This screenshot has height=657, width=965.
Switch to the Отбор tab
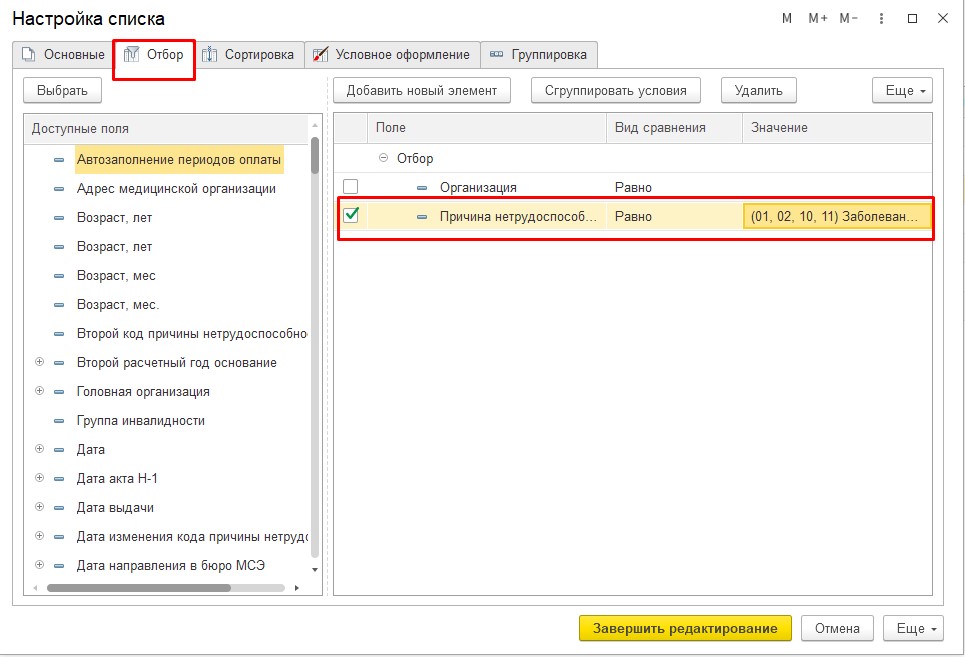pyautogui.click(x=154, y=55)
